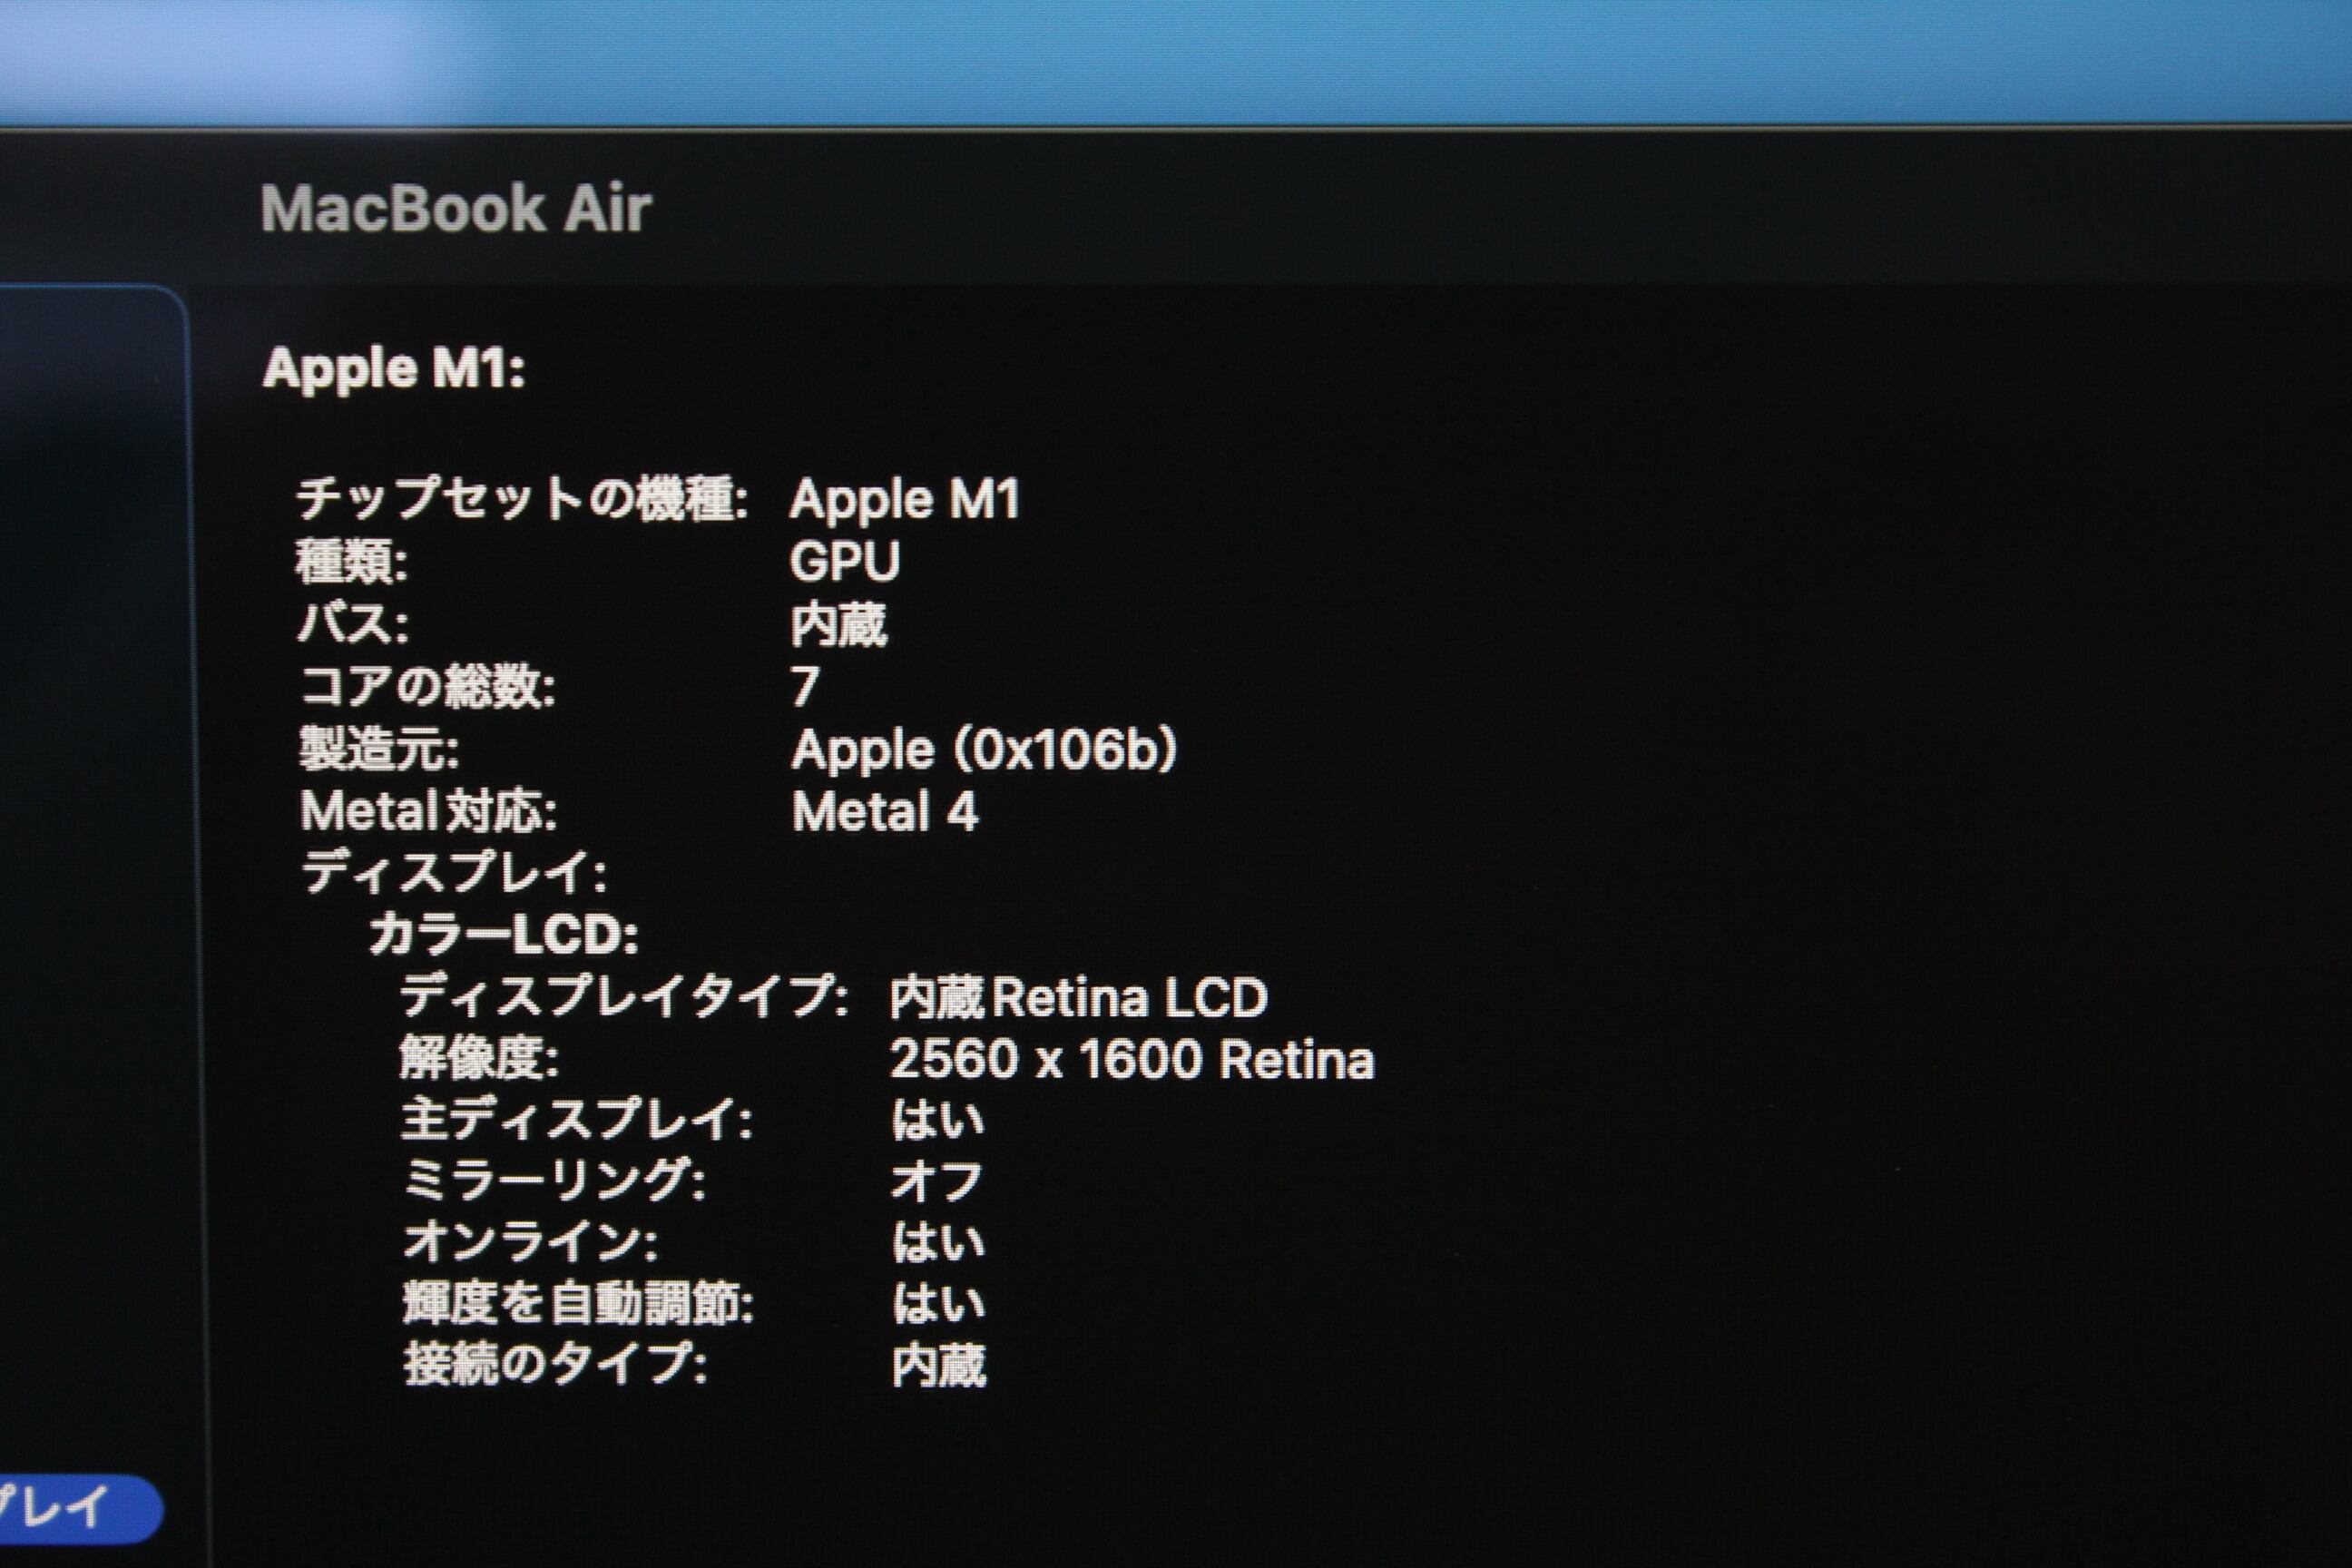Select the Metal 4 support value
2352x1568 pixels.
pyautogui.click(x=885, y=812)
